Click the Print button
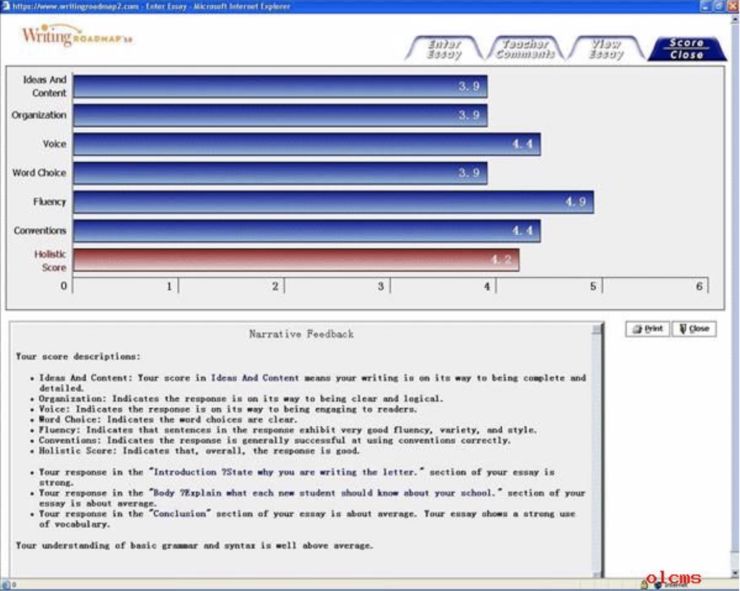 coord(648,329)
